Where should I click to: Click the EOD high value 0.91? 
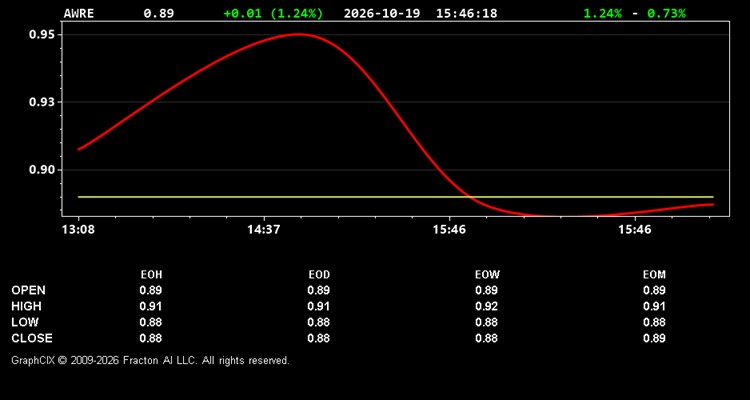pyautogui.click(x=319, y=306)
